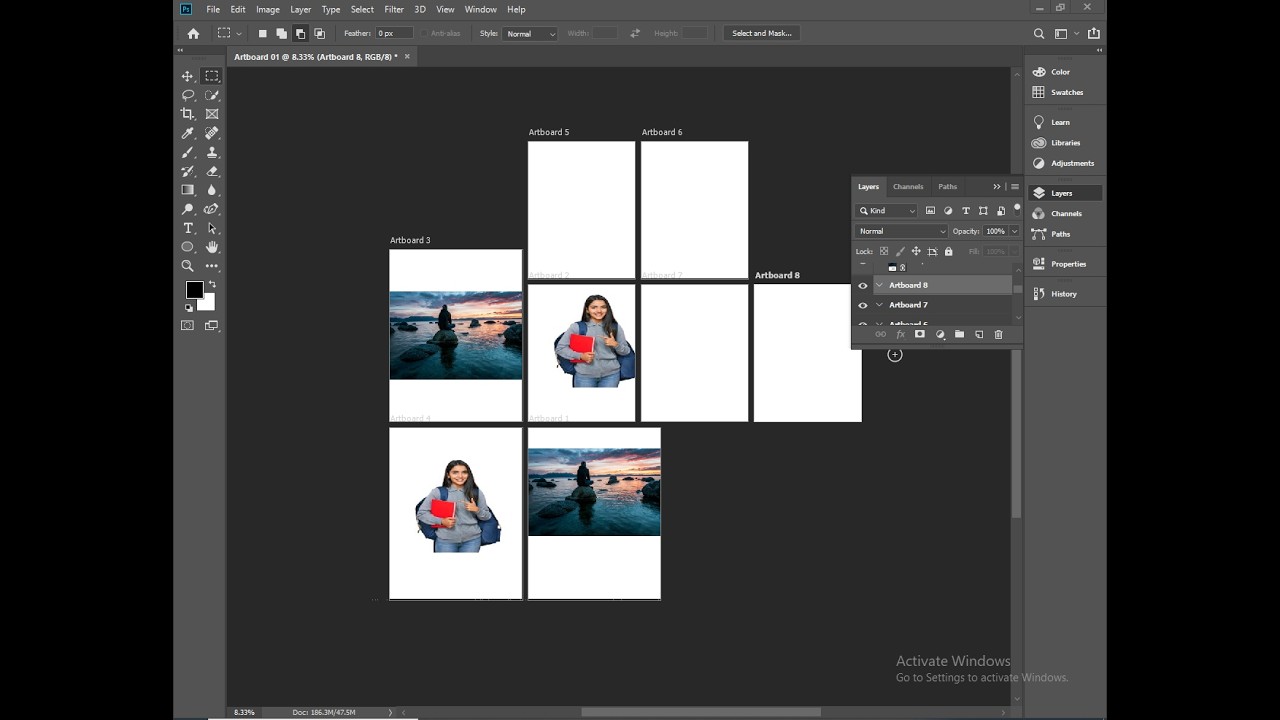This screenshot has width=1280, height=720.
Task: Collapse Artboard 7 group chevron
Action: point(880,305)
